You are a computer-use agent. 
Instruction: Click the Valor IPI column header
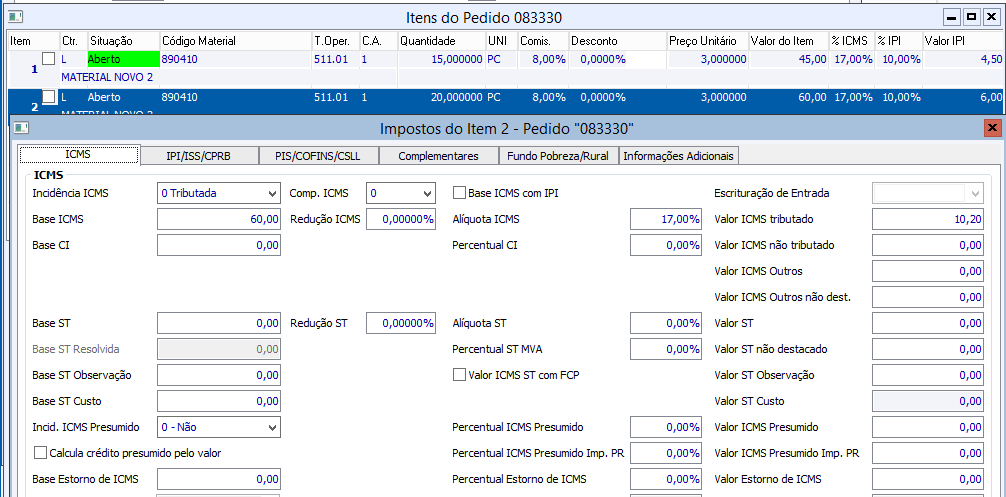point(963,41)
